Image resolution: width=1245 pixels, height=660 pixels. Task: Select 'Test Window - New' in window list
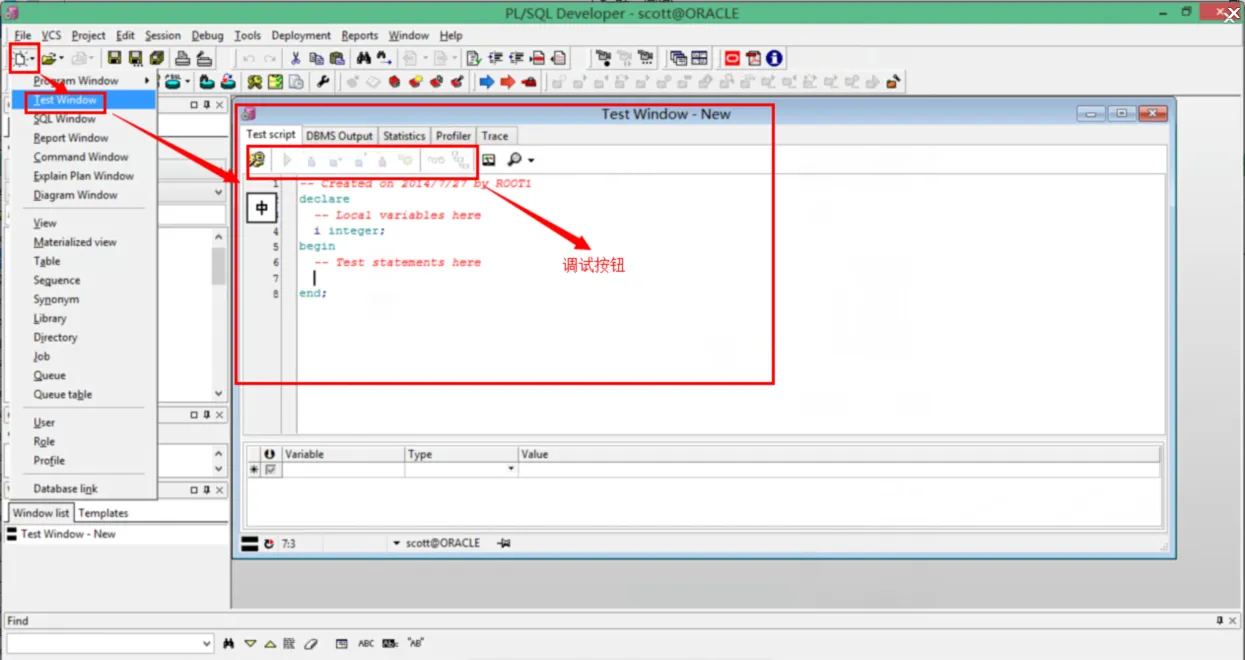68,534
